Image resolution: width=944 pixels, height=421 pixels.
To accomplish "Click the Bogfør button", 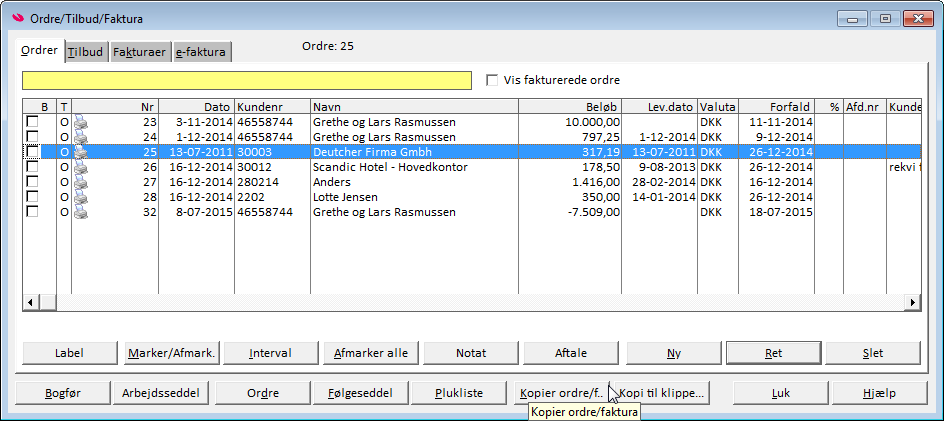I will pos(63,394).
